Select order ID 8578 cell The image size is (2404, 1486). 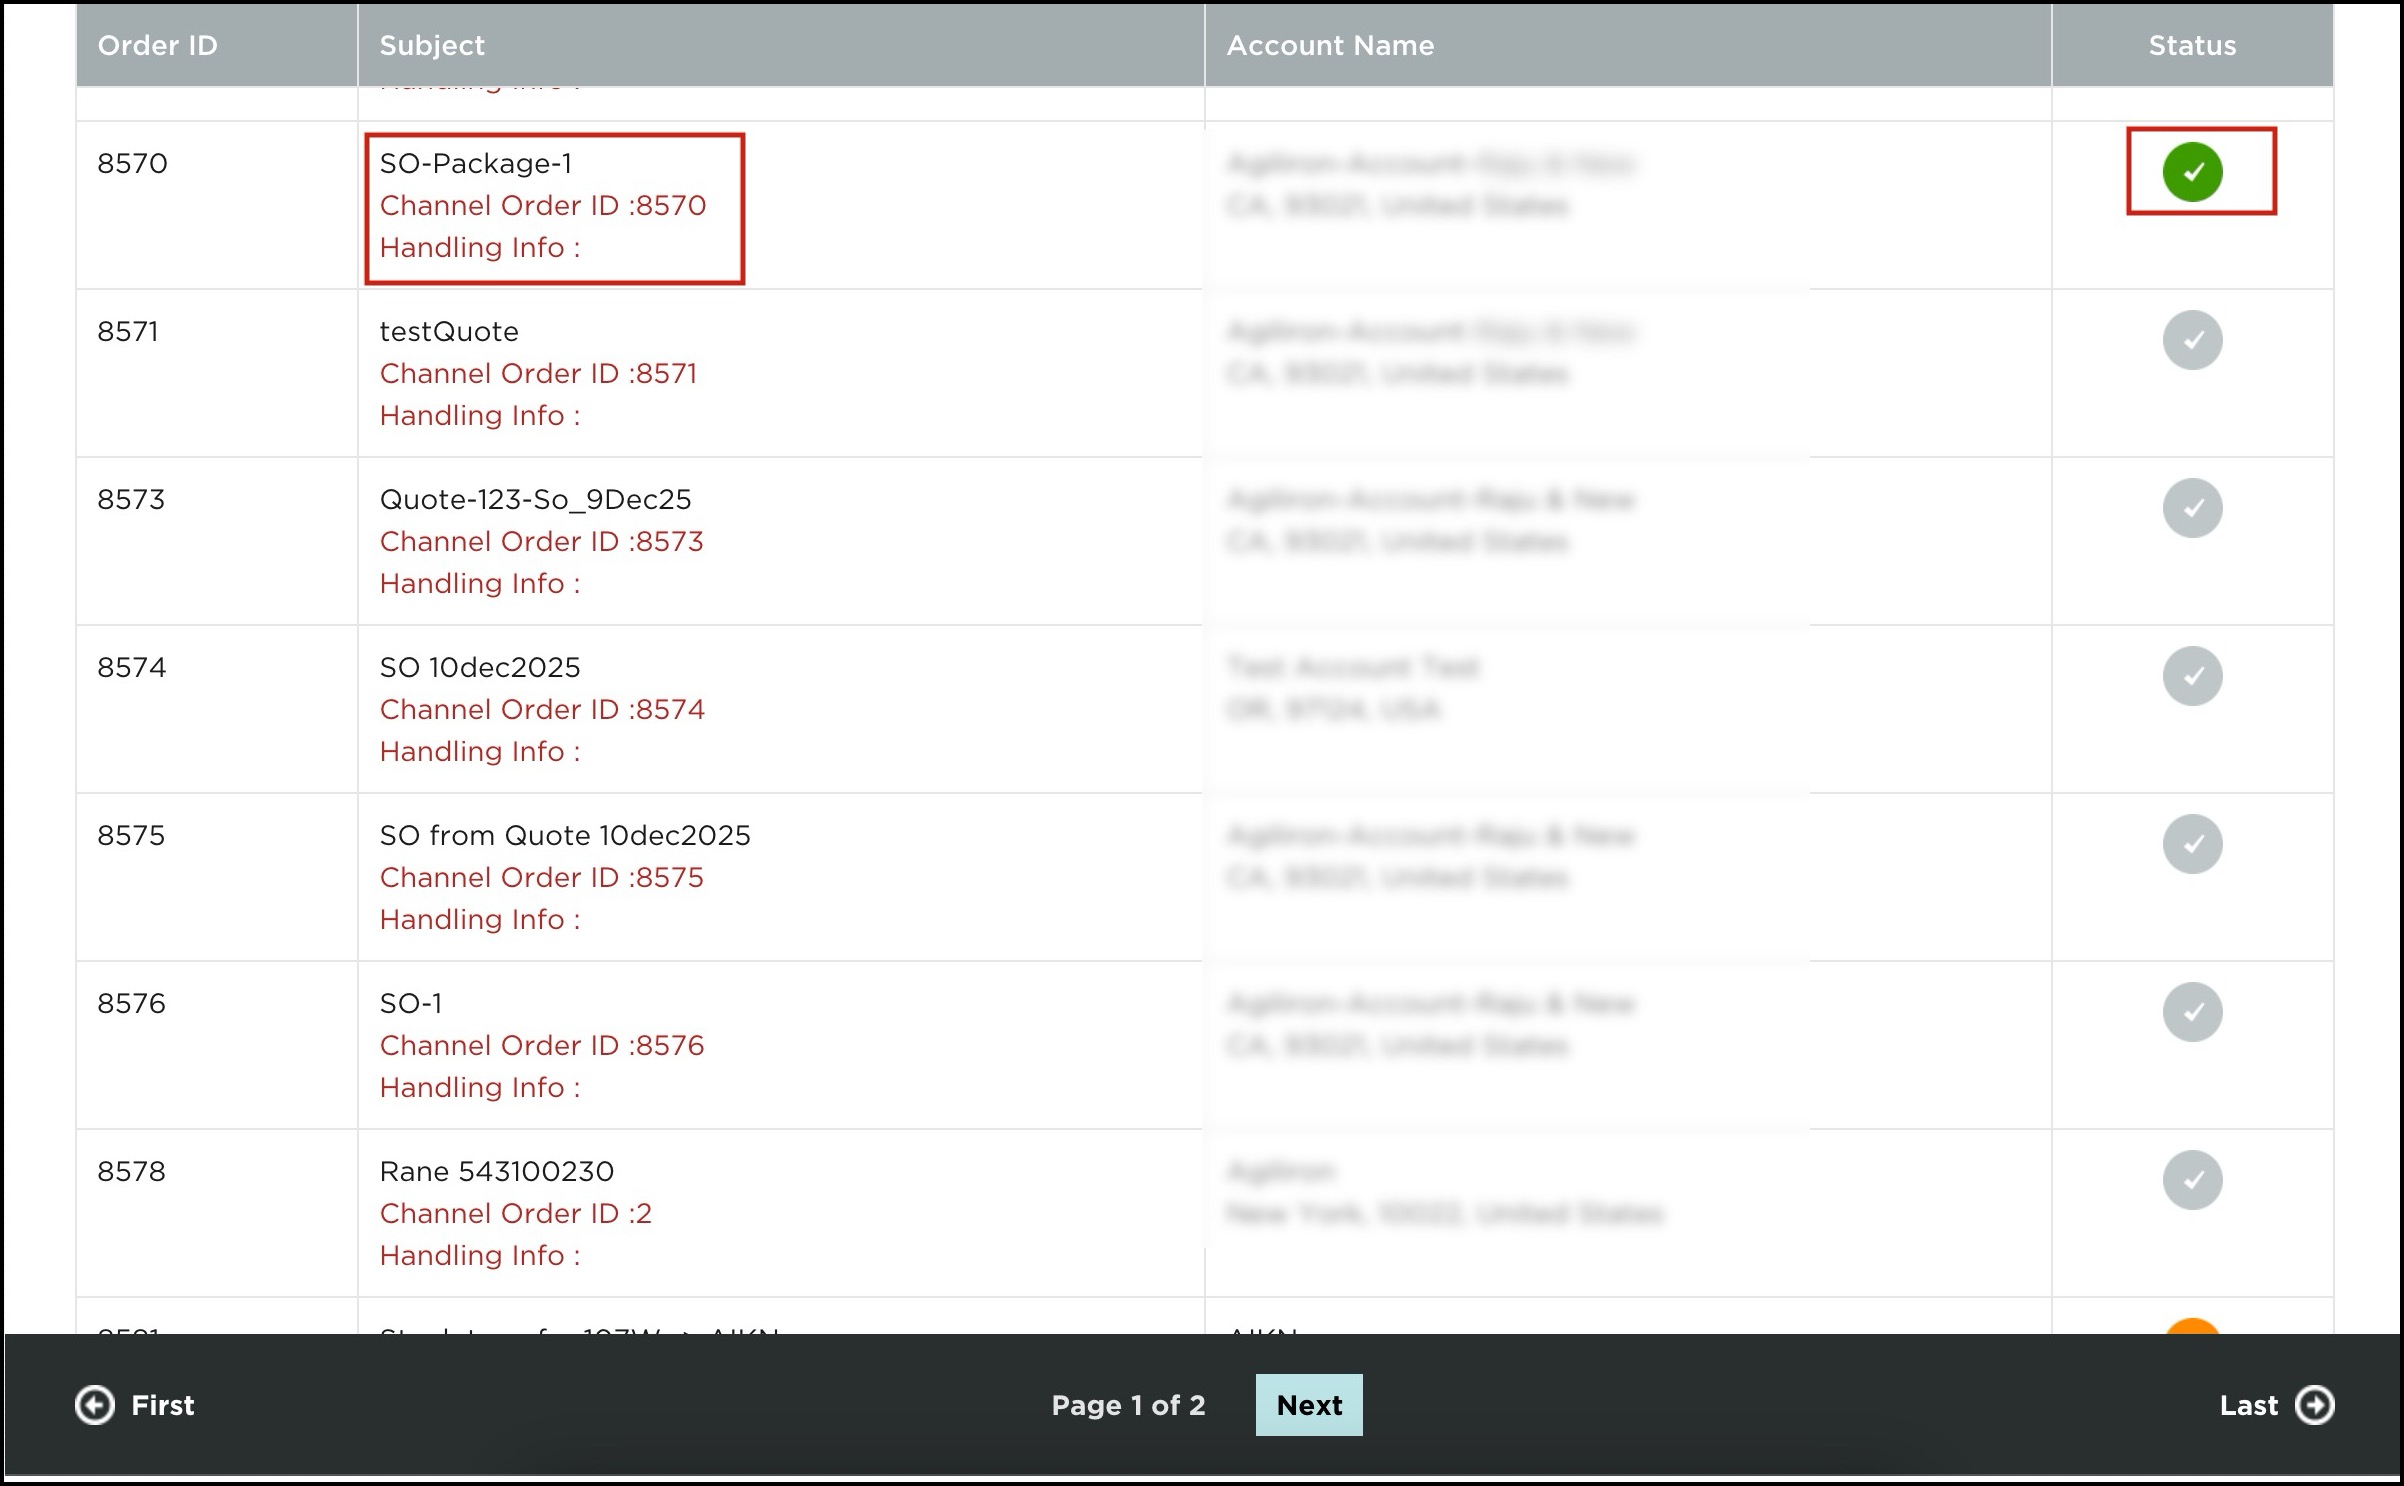[131, 1172]
